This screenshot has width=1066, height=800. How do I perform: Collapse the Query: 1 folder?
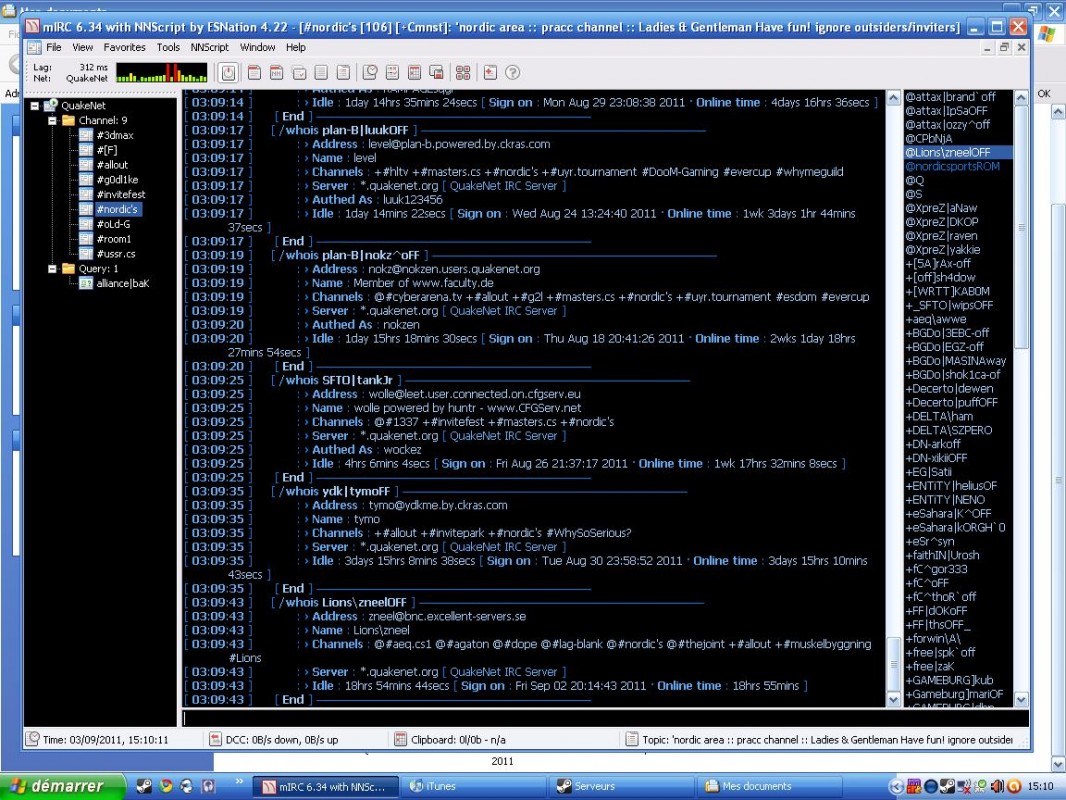[53, 269]
